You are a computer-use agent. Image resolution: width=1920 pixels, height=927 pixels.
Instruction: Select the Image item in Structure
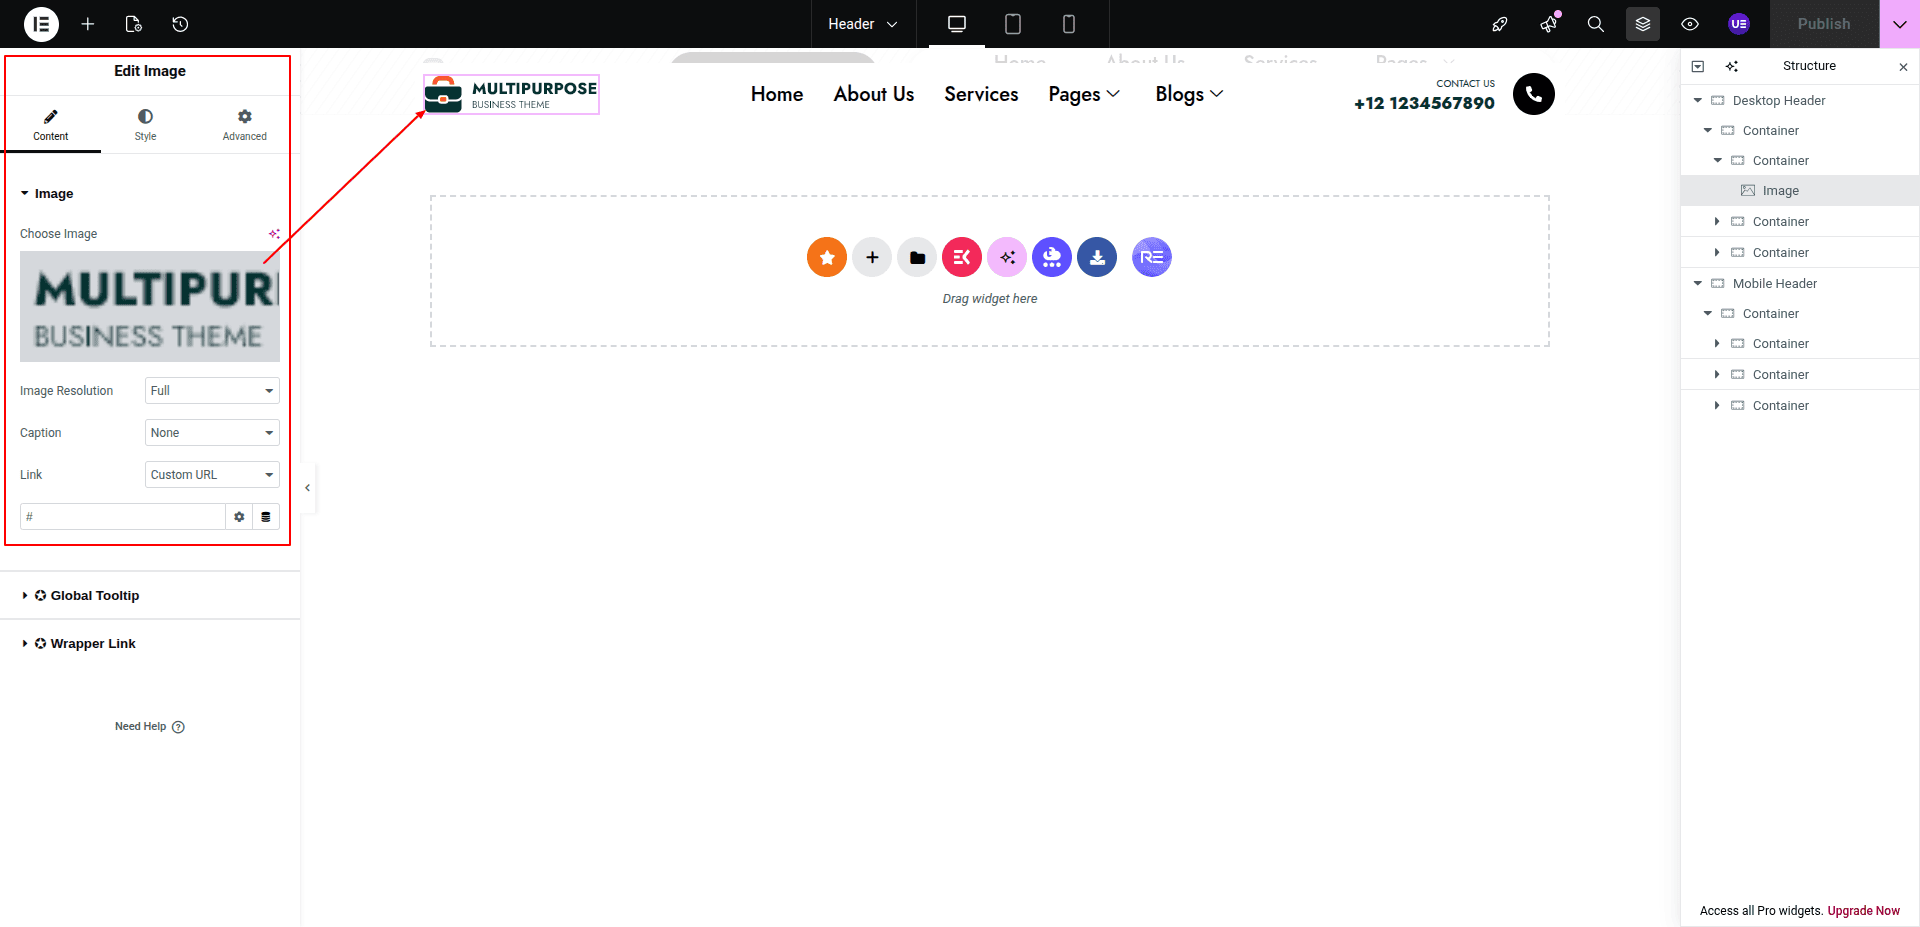point(1800,191)
